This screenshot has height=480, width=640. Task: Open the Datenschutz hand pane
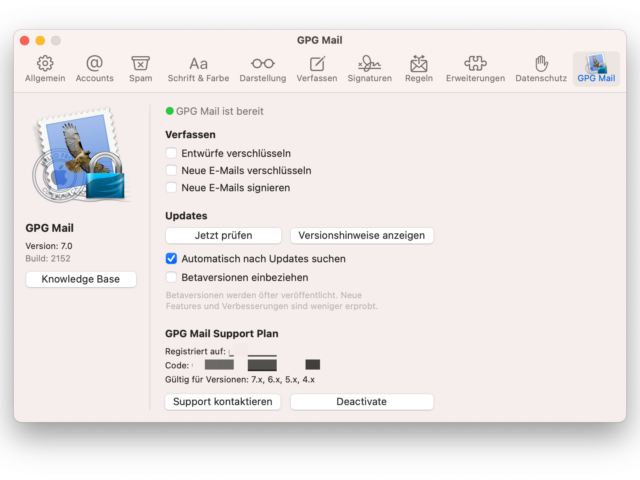tap(541, 69)
